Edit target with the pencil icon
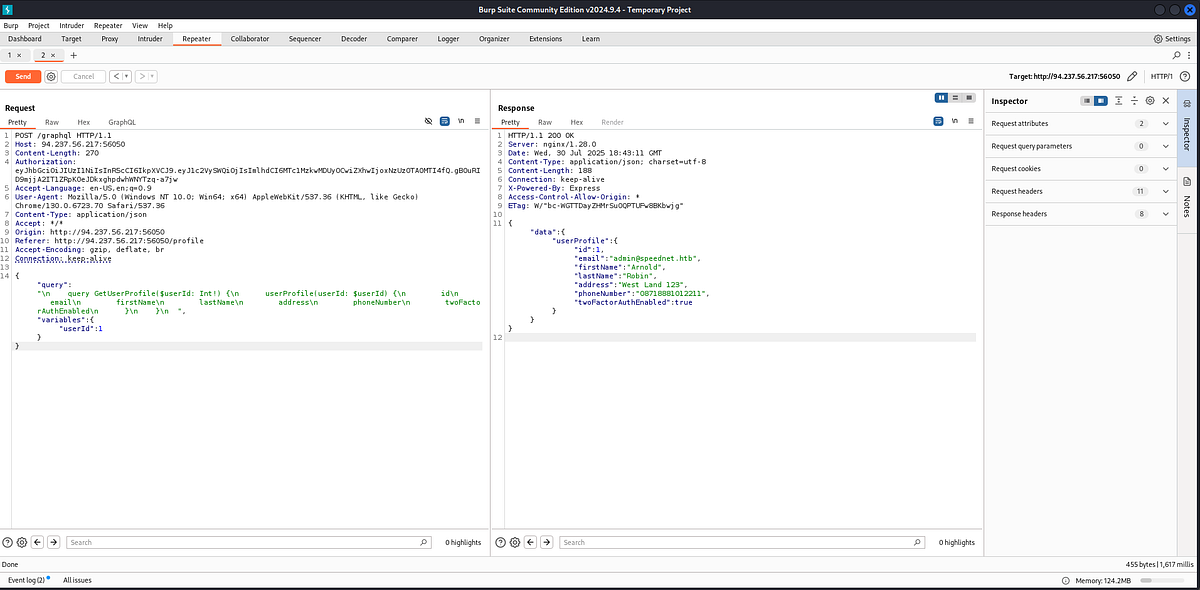This screenshot has height=590, width=1200. click(x=1131, y=76)
